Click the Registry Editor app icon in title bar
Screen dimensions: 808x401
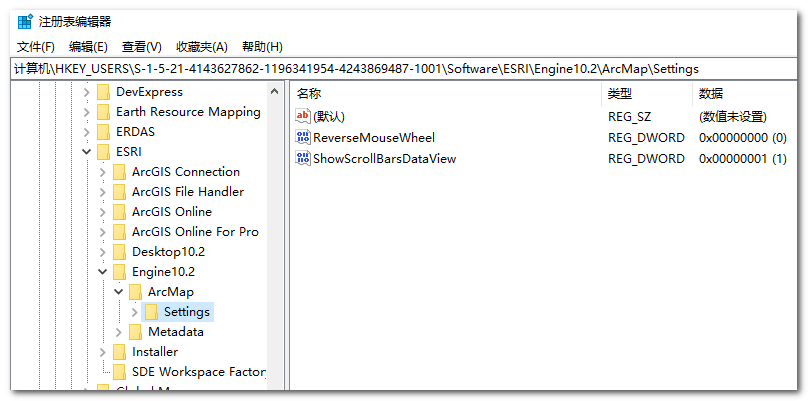25,22
